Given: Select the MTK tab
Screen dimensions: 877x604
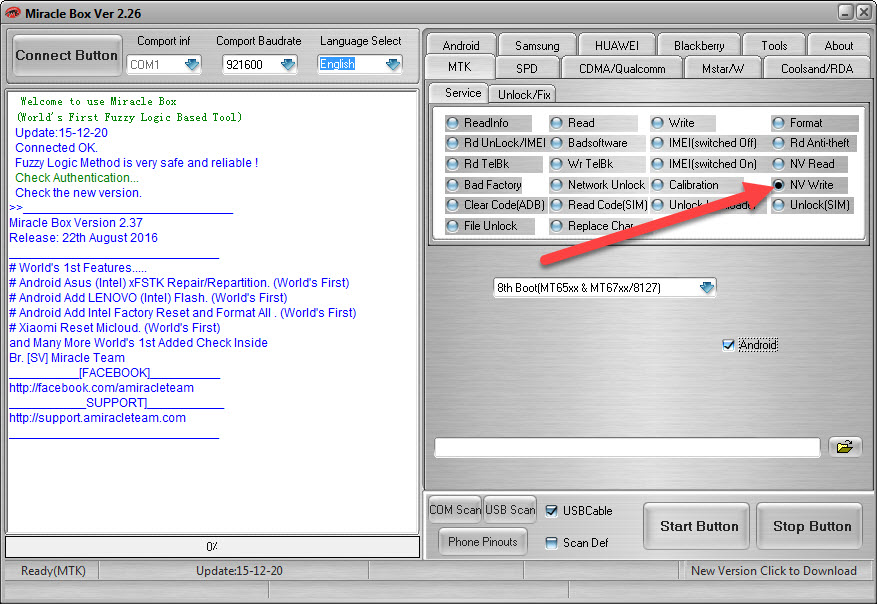Looking at the screenshot, I should pos(460,67).
